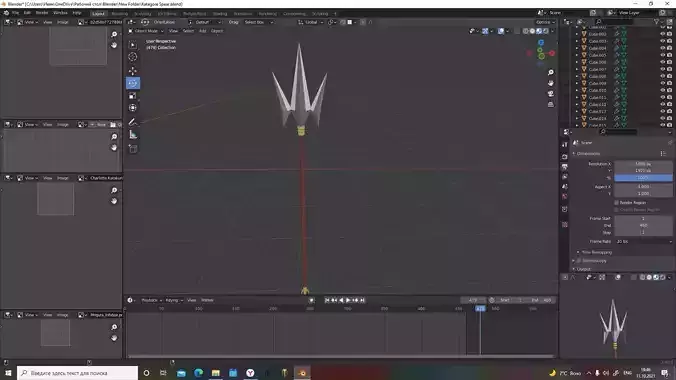676x380 pixels.
Task: Click the viewport pan hand icon
Action: pyautogui.click(x=551, y=83)
